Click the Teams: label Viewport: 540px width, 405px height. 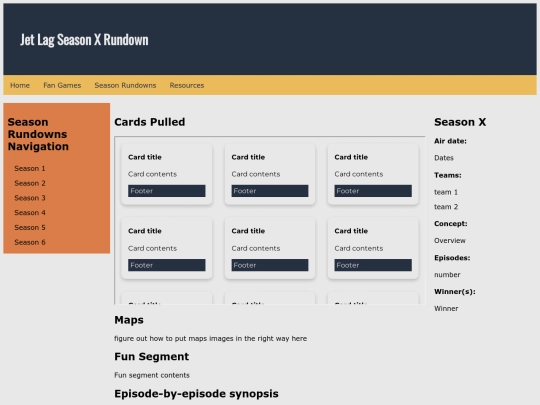(447, 175)
